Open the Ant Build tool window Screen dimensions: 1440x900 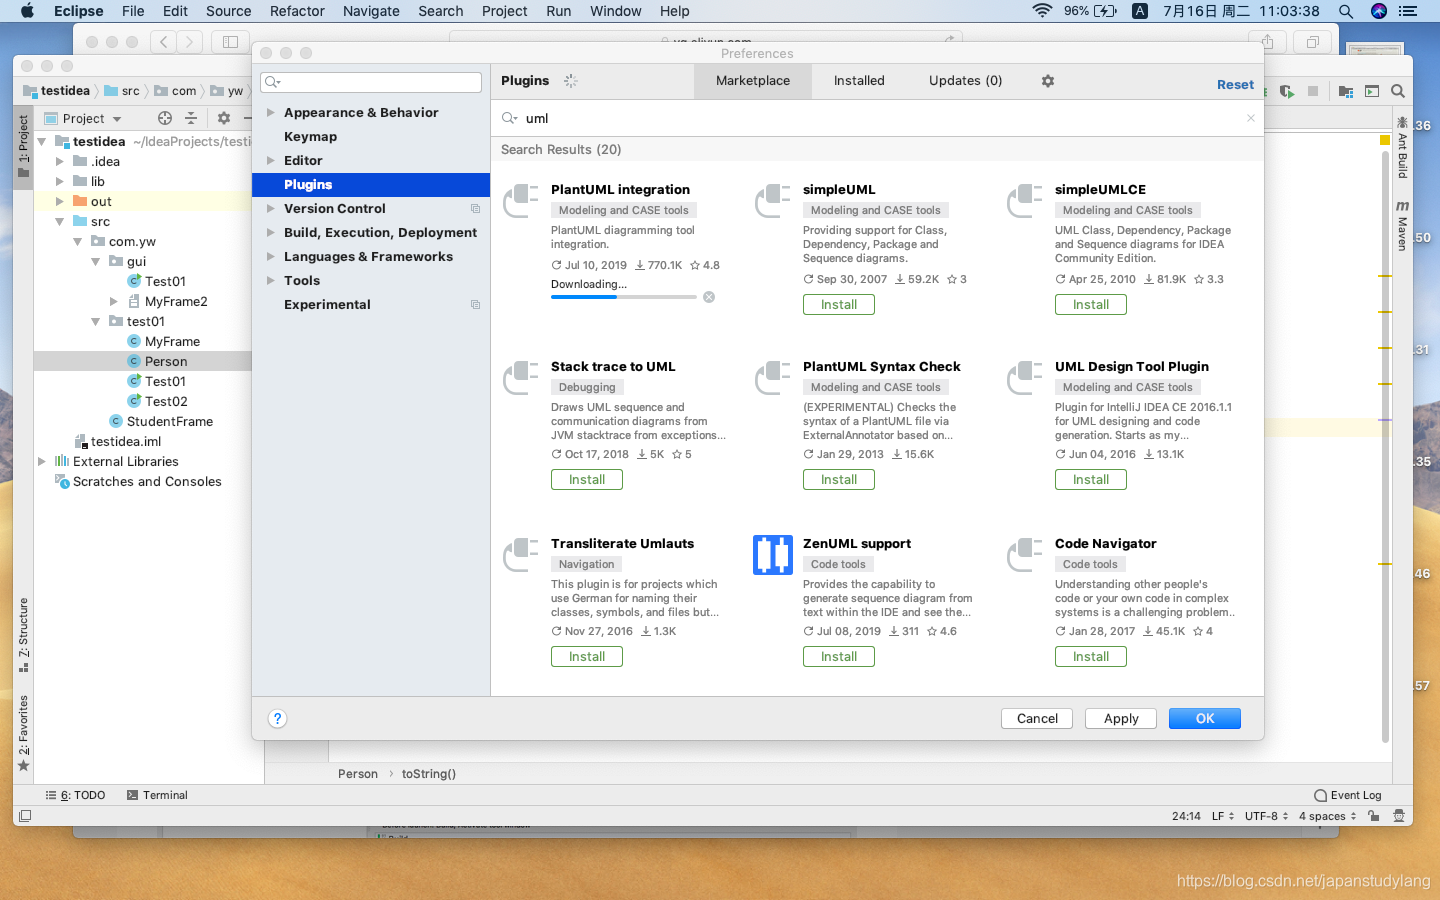[1403, 150]
